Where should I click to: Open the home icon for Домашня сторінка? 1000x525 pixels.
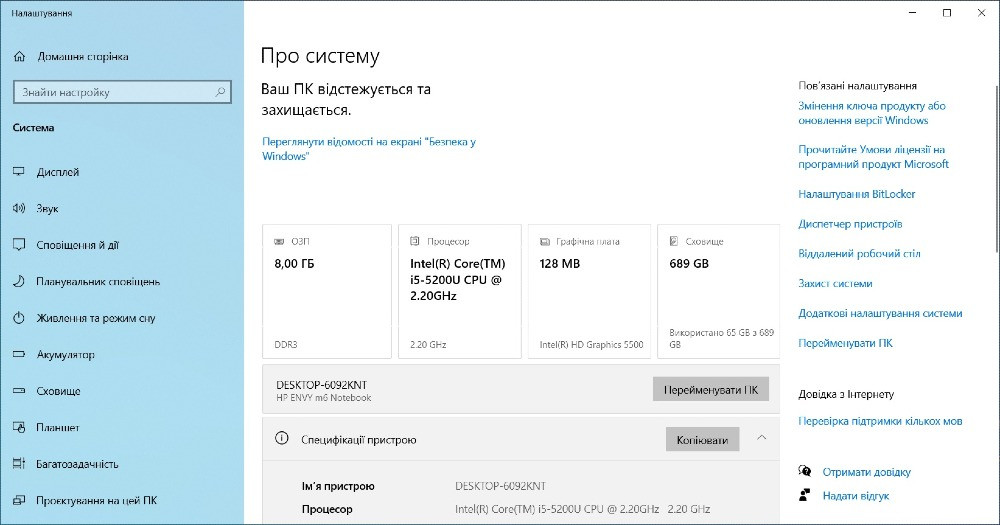pyautogui.click(x=19, y=57)
